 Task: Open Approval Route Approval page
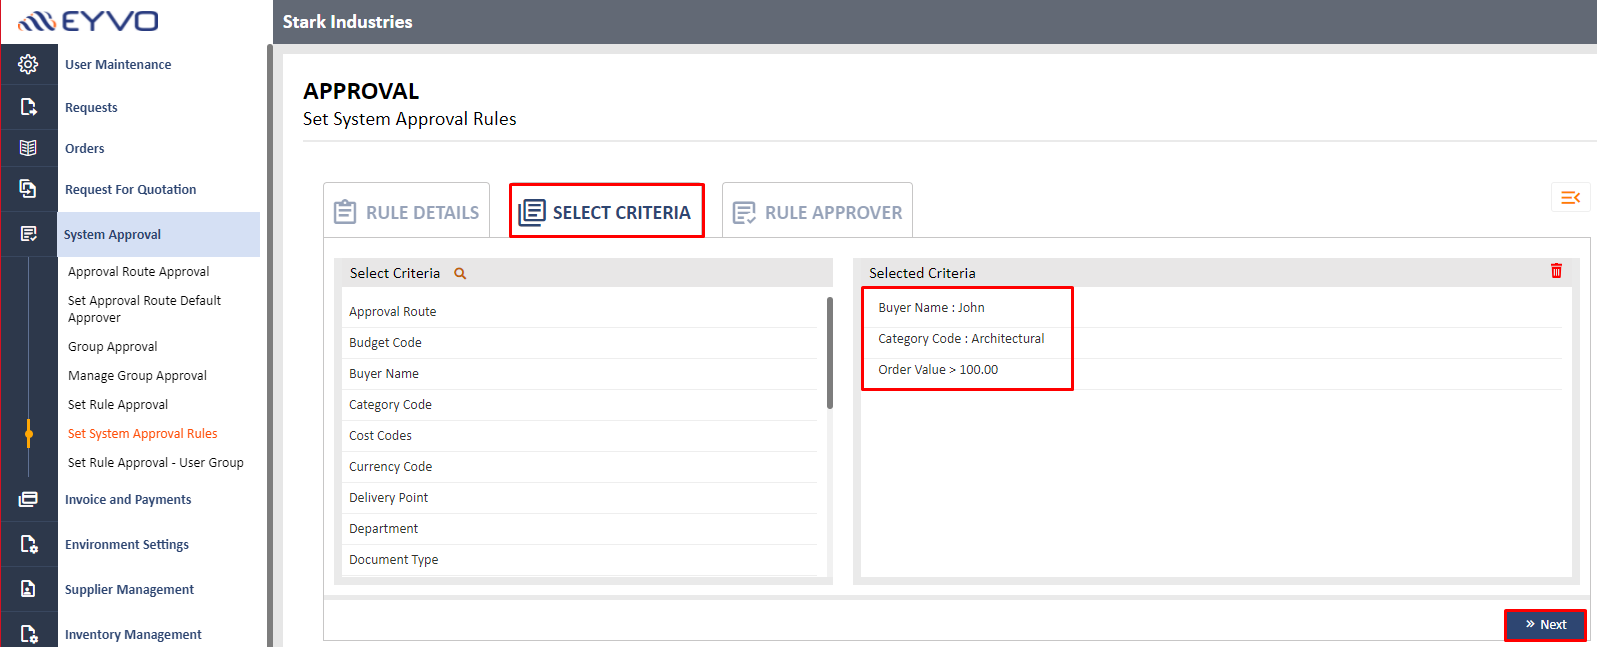[139, 271]
